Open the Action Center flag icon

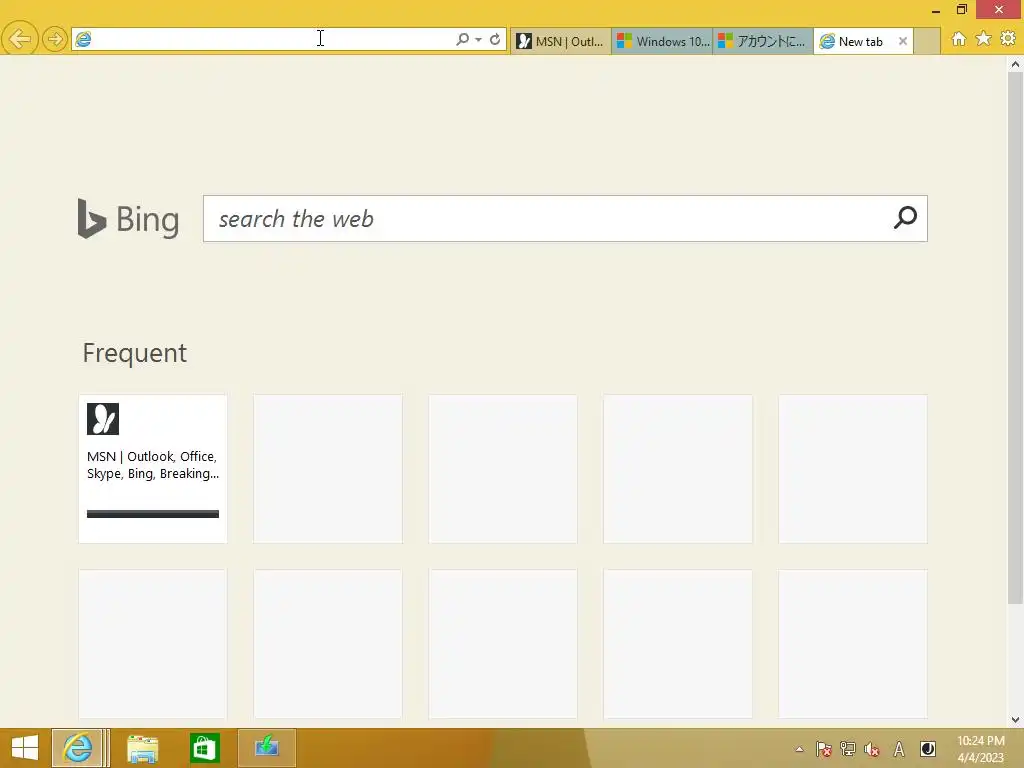tap(824, 749)
